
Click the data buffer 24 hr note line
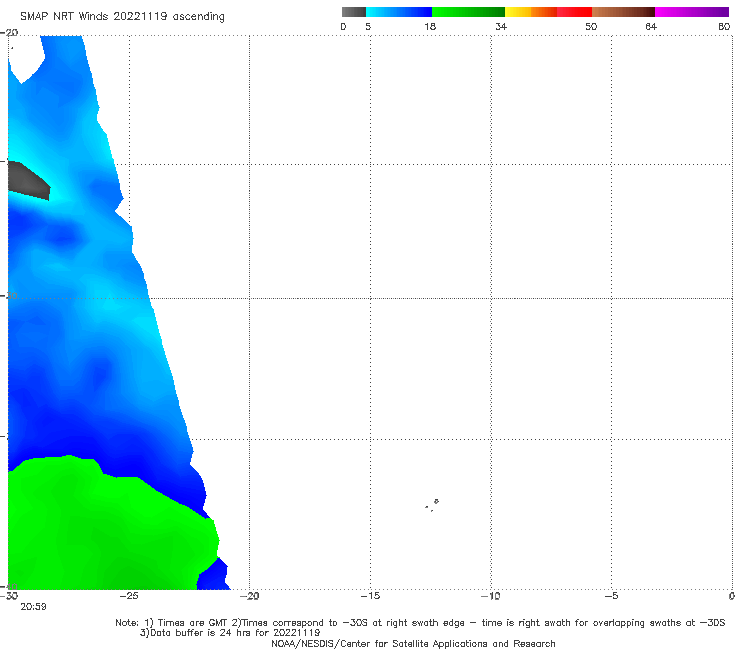[x=230, y=633]
